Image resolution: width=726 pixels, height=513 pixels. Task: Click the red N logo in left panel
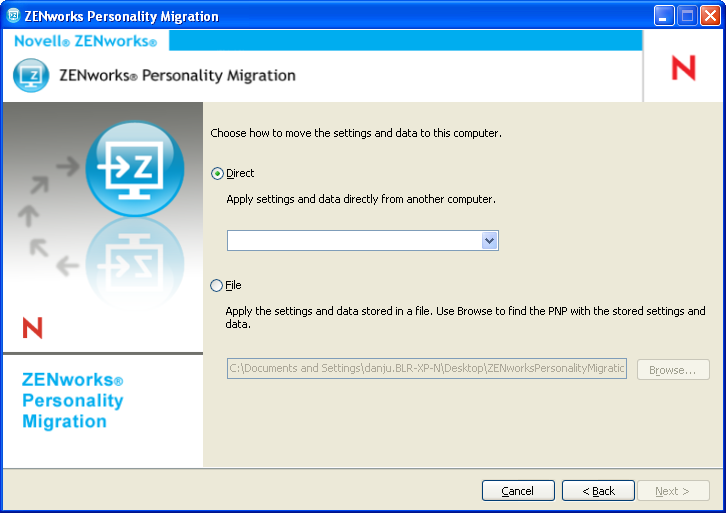click(x=32, y=328)
